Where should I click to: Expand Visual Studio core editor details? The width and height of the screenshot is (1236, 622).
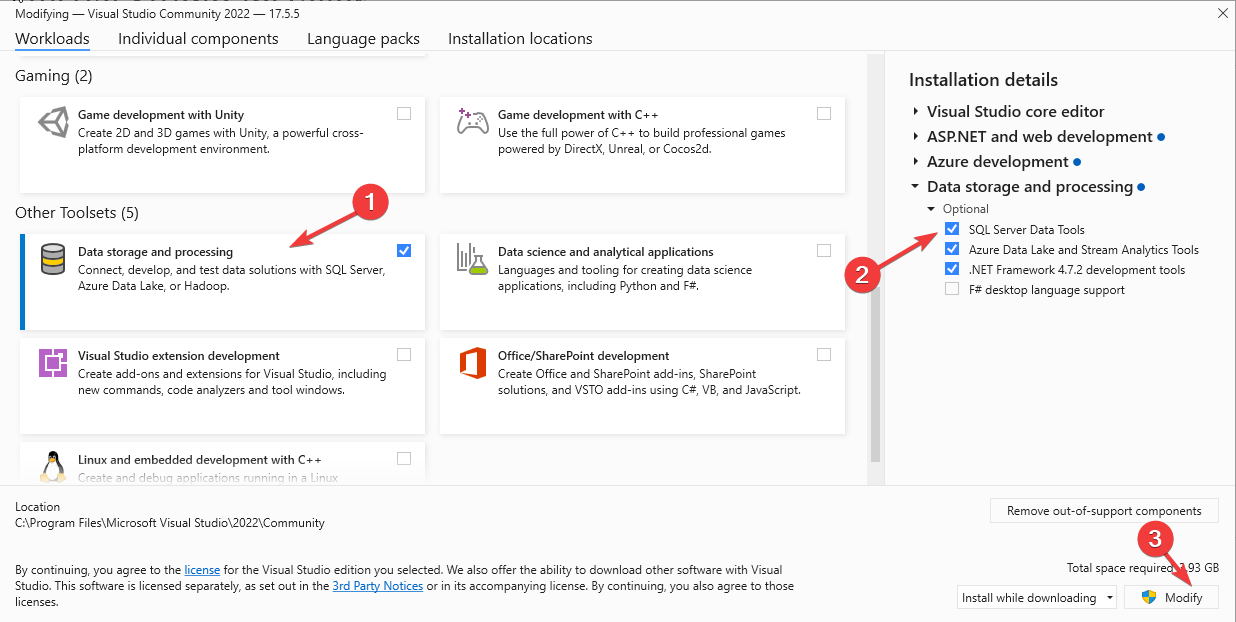915,112
